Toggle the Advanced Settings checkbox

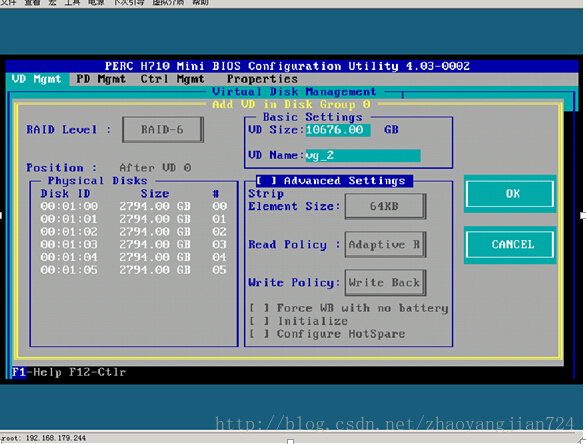coord(266,181)
